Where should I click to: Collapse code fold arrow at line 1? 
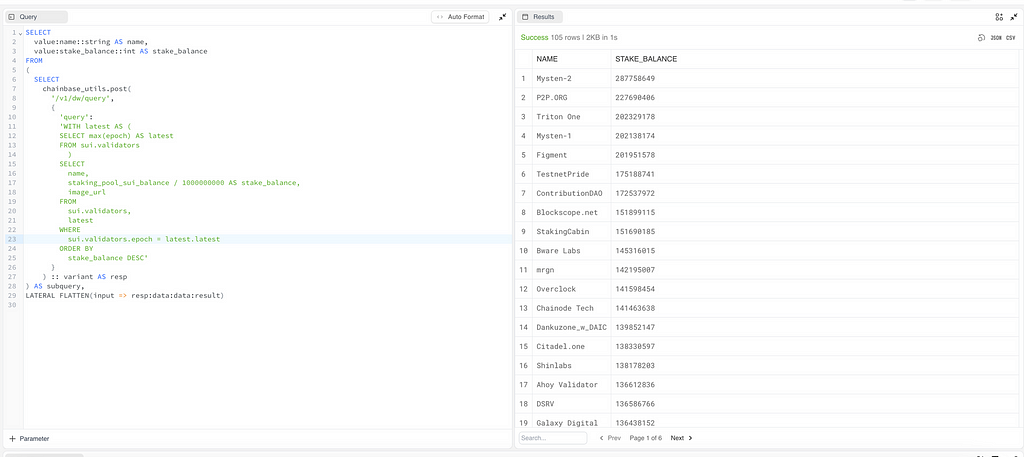point(20,33)
